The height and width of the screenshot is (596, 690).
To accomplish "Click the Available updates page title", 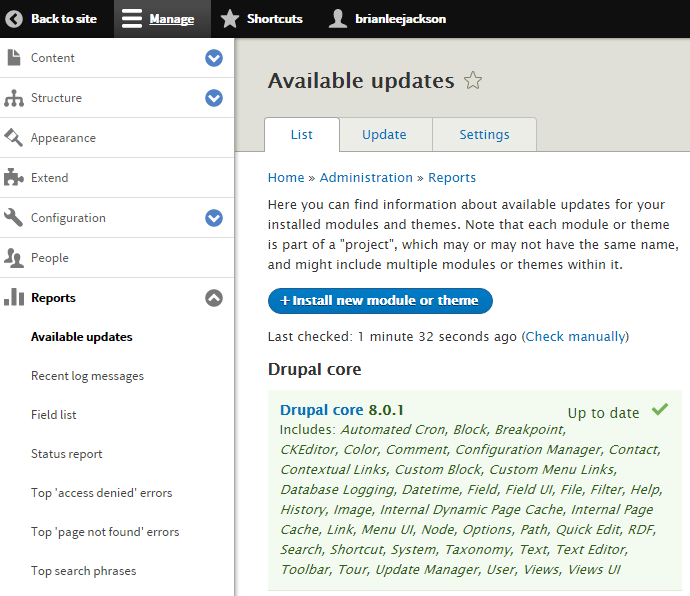I will pos(361,81).
